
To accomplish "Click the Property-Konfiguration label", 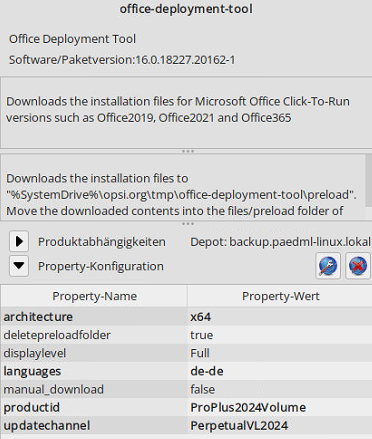I will (101, 266).
